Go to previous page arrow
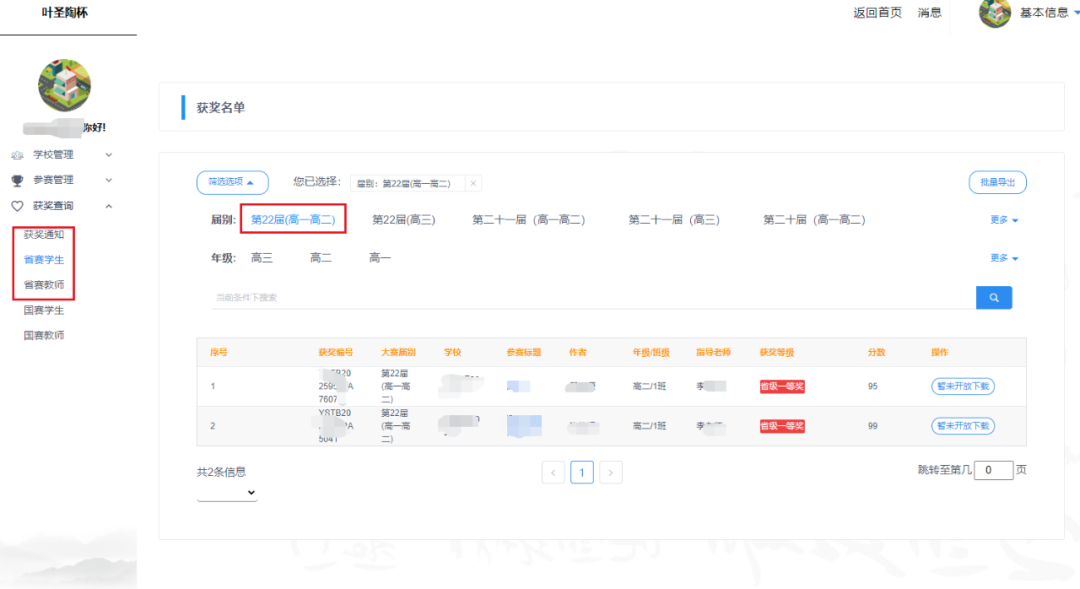 coord(553,472)
